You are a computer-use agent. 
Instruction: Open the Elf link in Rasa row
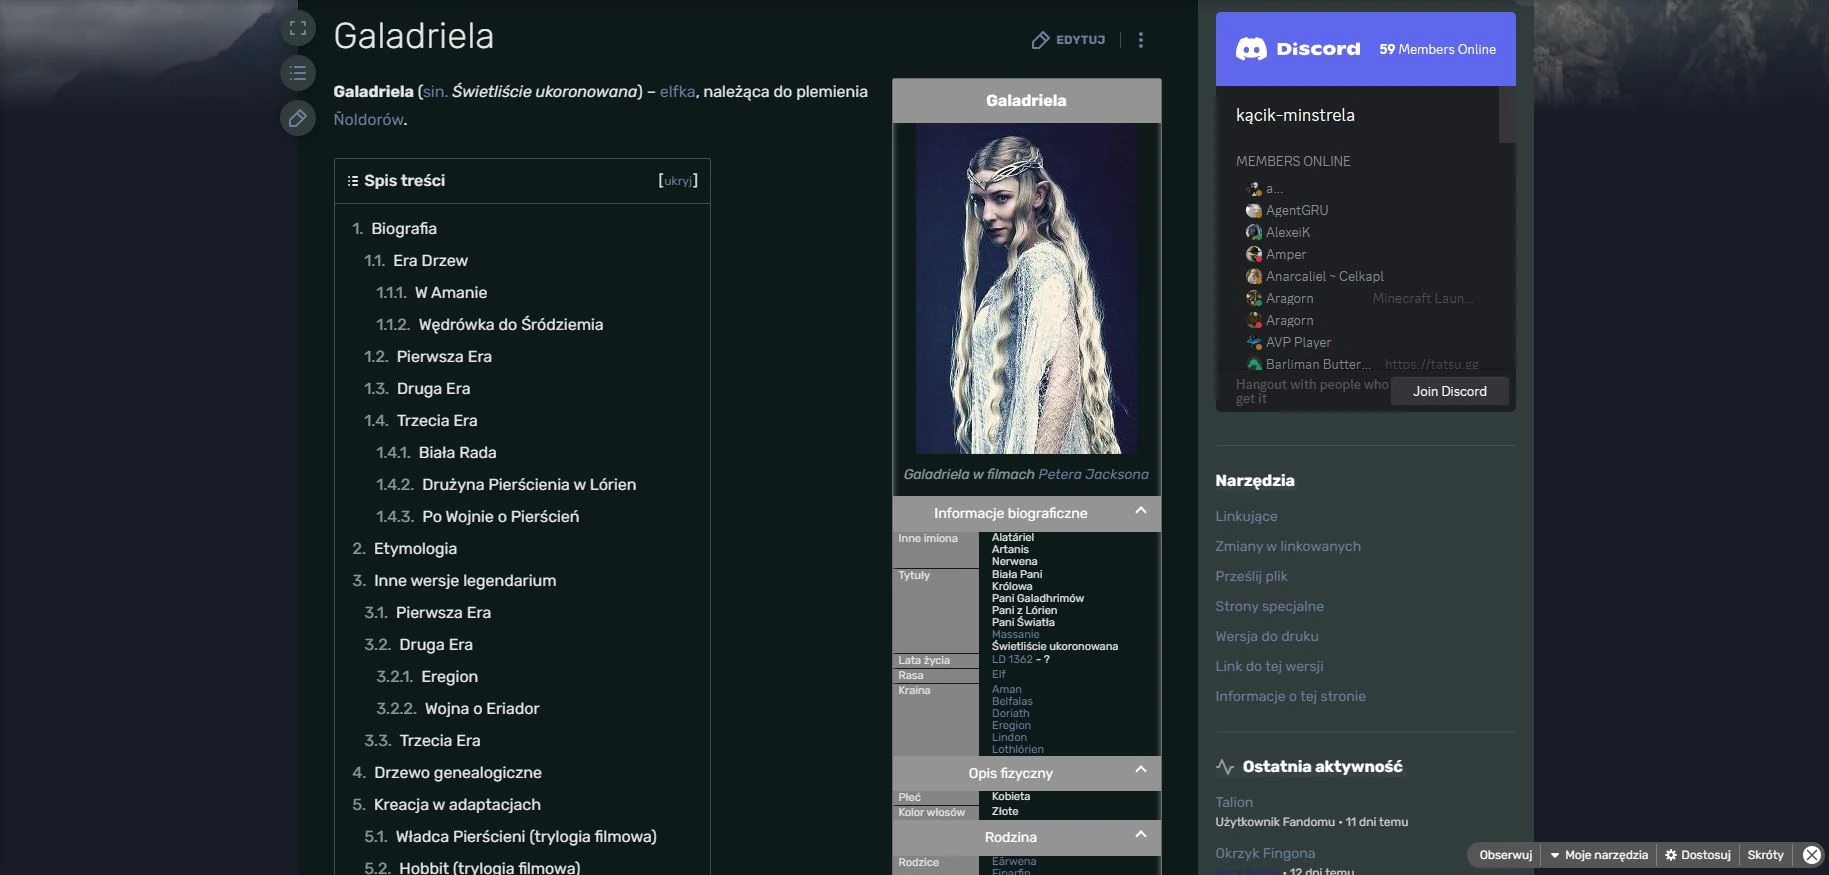tap(998, 675)
